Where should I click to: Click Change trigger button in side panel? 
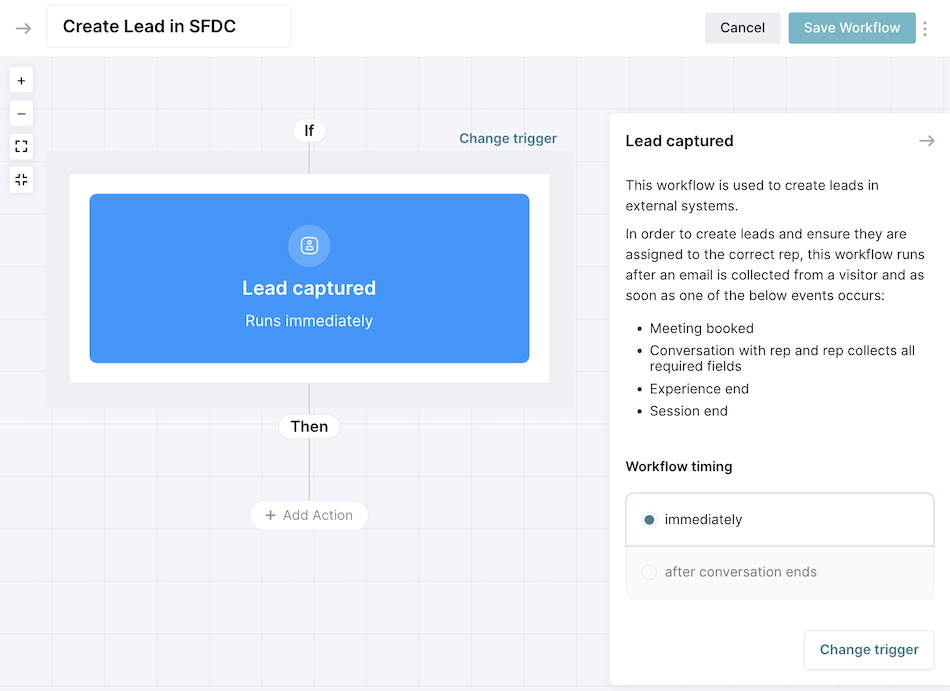(x=869, y=650)
